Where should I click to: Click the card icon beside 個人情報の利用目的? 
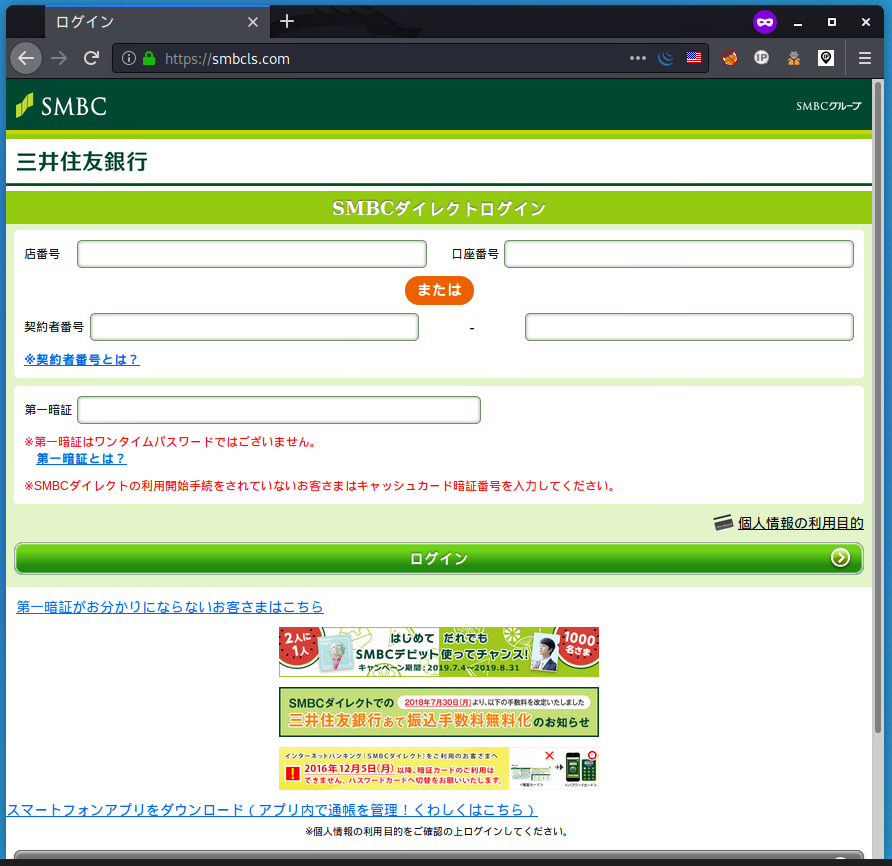(723, 522)
